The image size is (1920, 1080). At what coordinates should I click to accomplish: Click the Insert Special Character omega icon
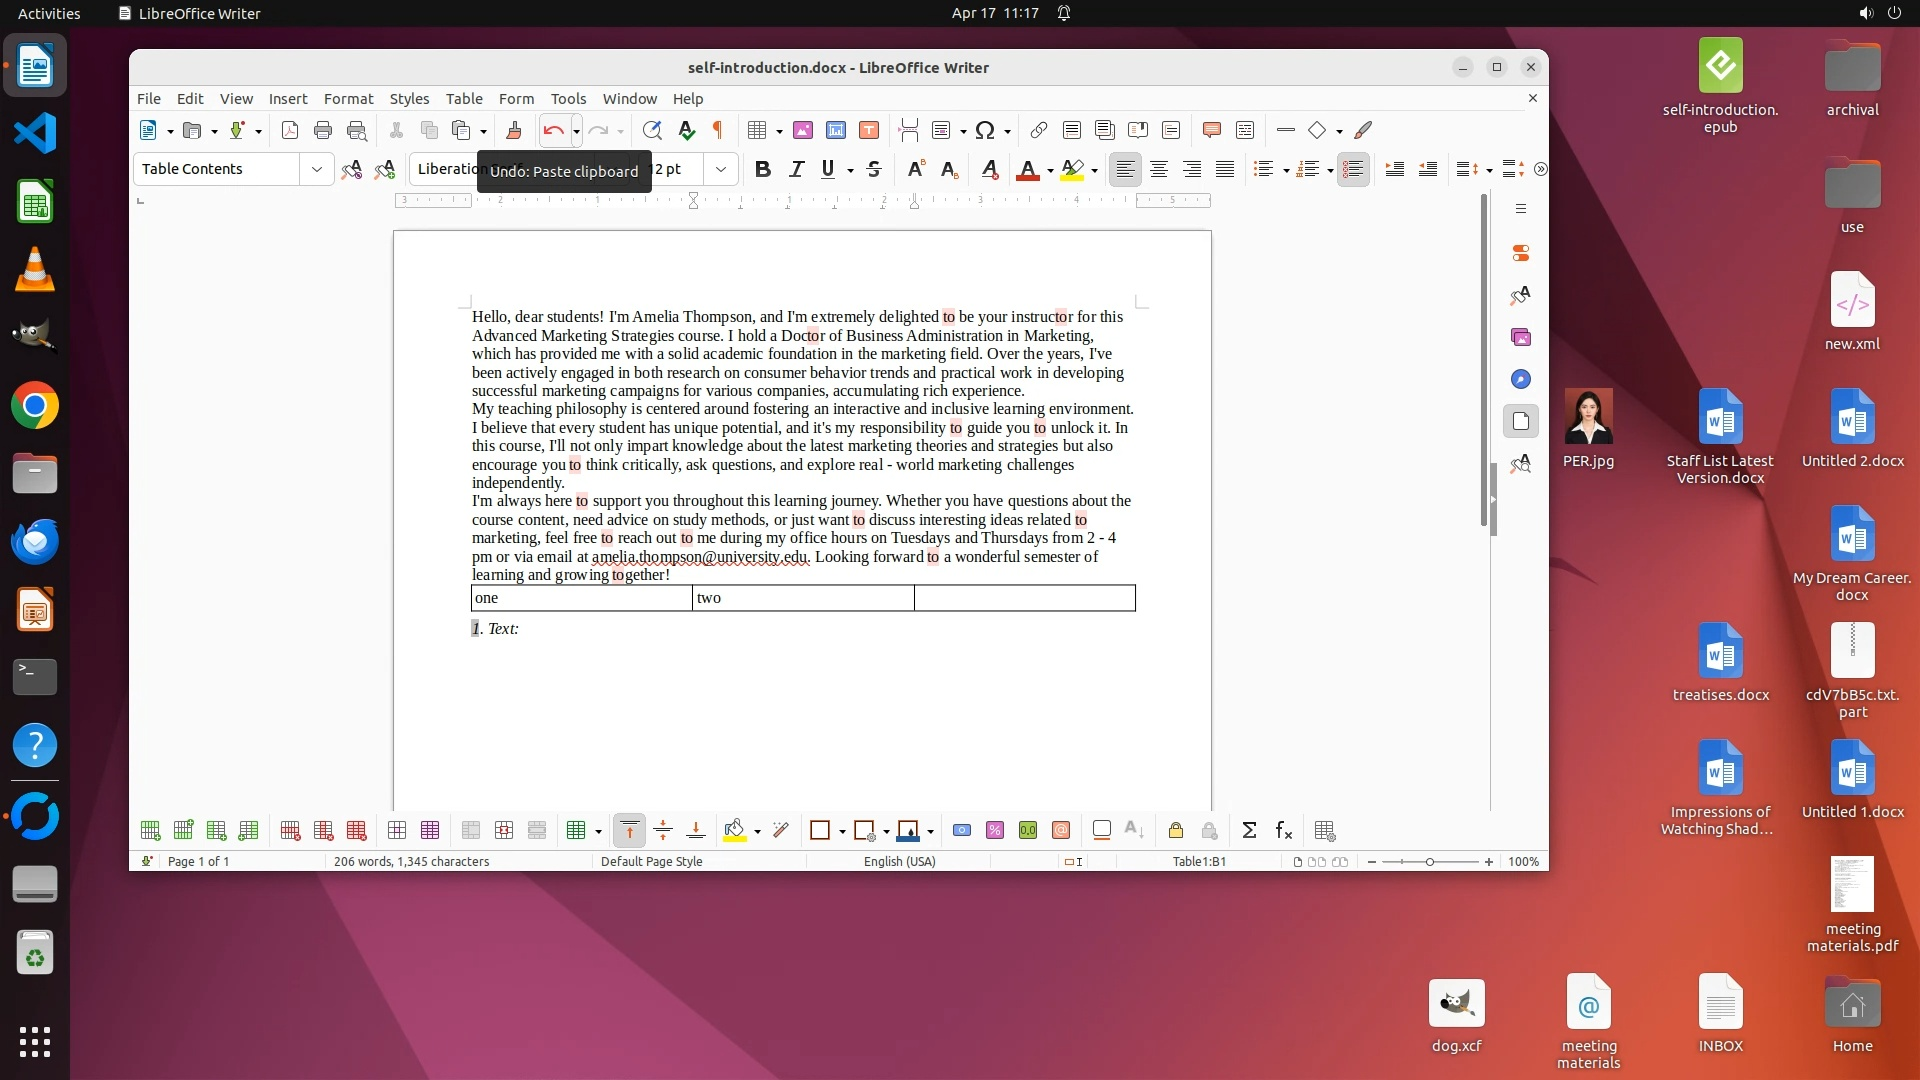tap(985, 130)
